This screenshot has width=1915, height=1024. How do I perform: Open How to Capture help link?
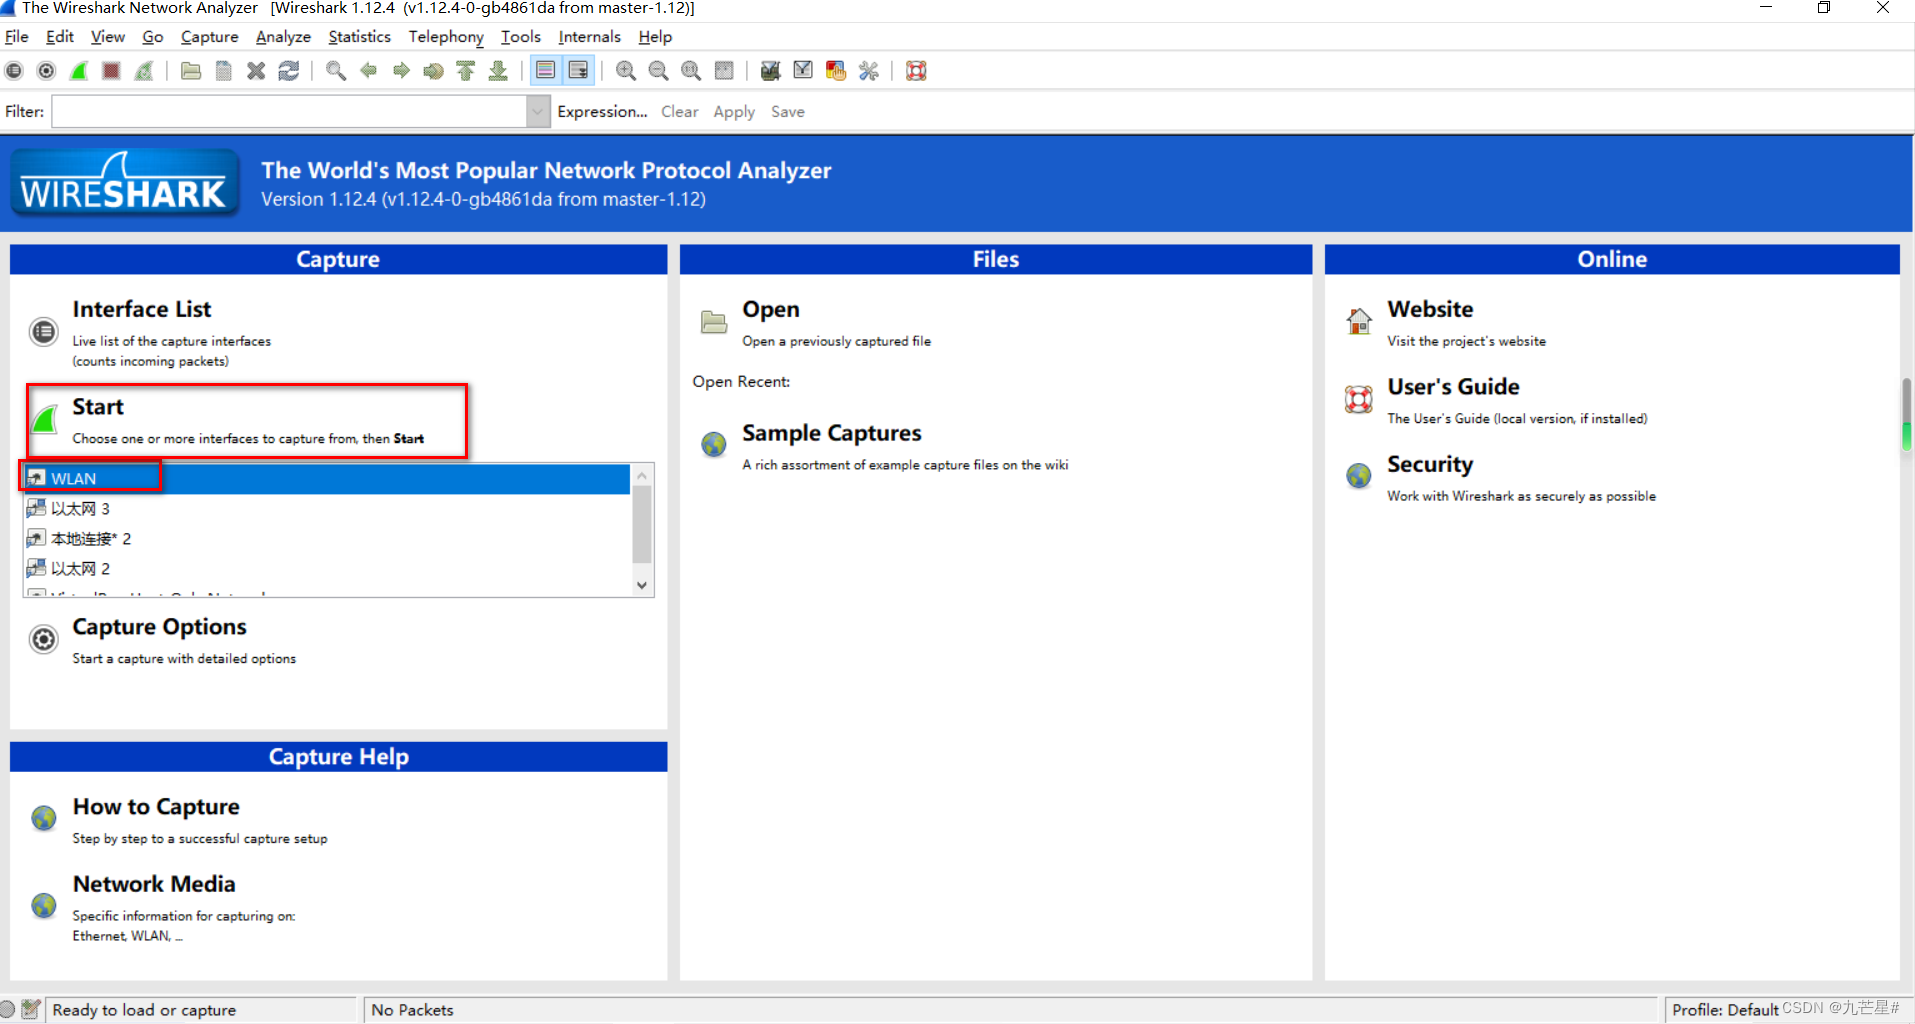pos(156,807)
